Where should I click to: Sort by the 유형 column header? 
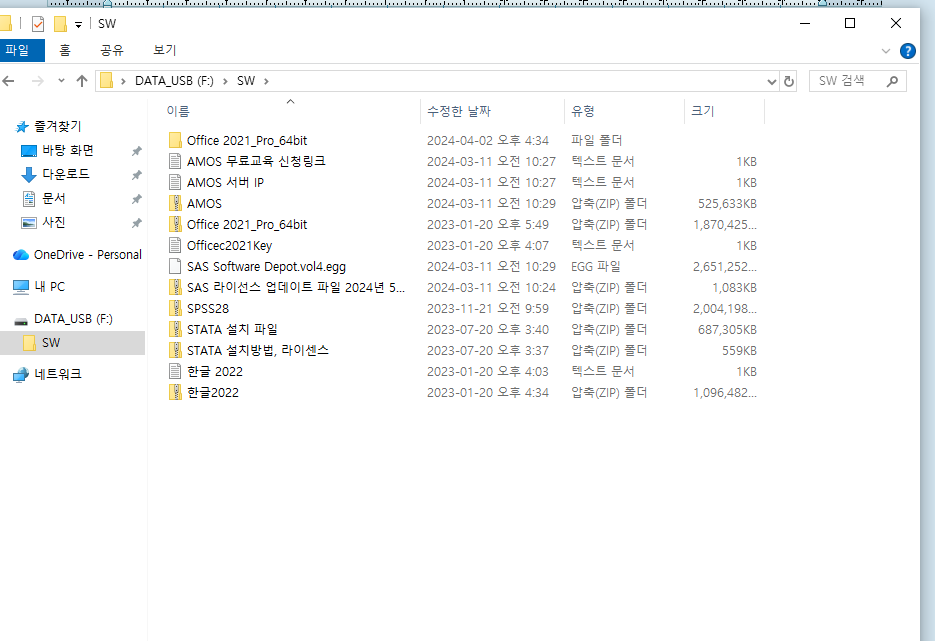pos(583,112)
